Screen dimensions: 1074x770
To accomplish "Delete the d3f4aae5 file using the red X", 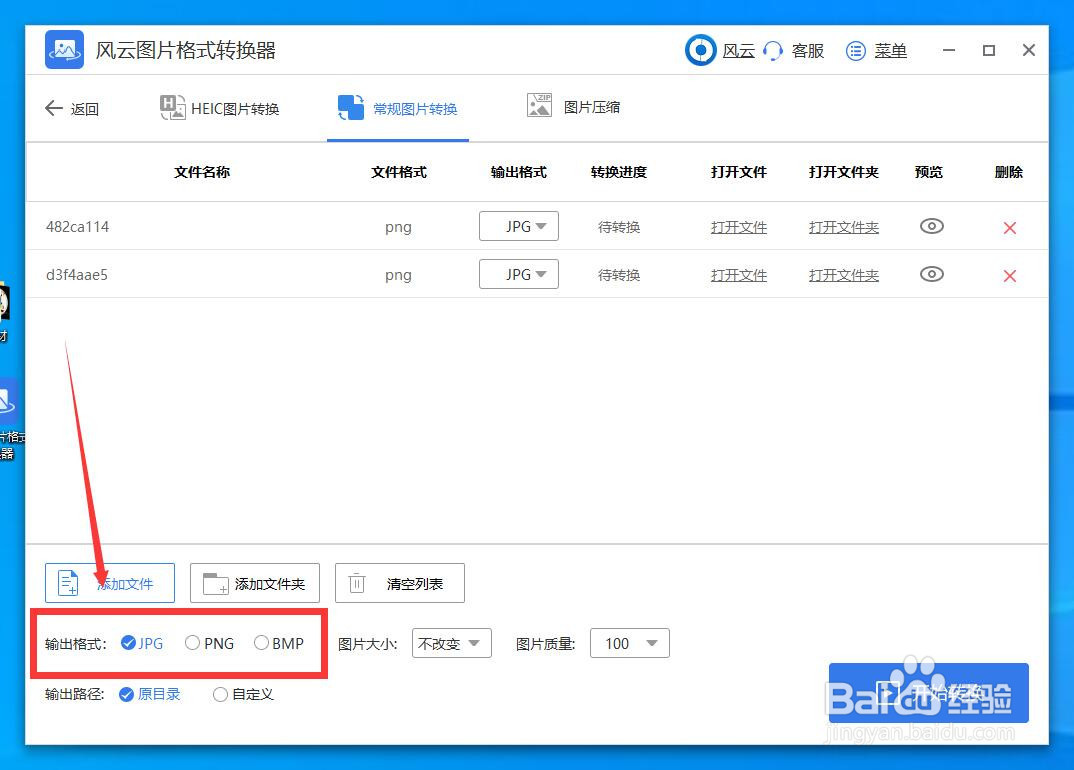I will [x=1009, y=274].
